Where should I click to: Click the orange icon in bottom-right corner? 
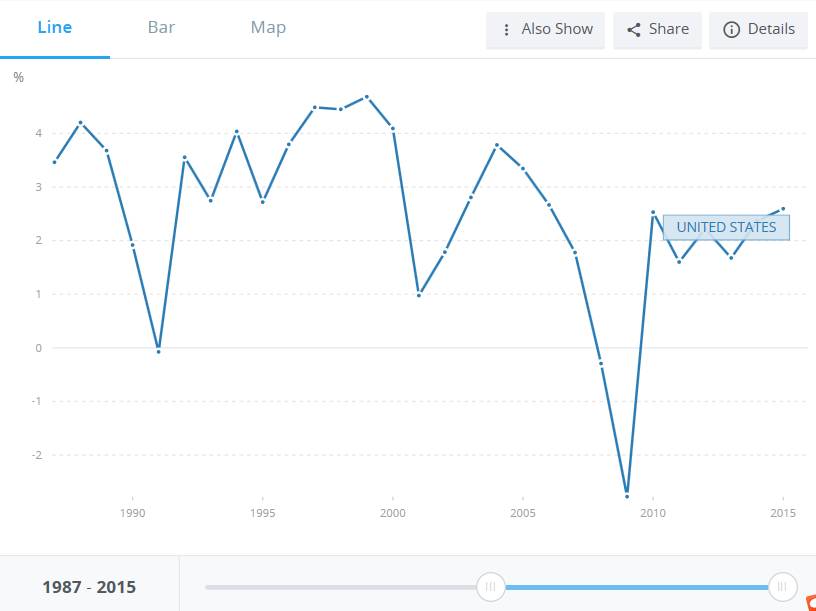click(810, 603)
